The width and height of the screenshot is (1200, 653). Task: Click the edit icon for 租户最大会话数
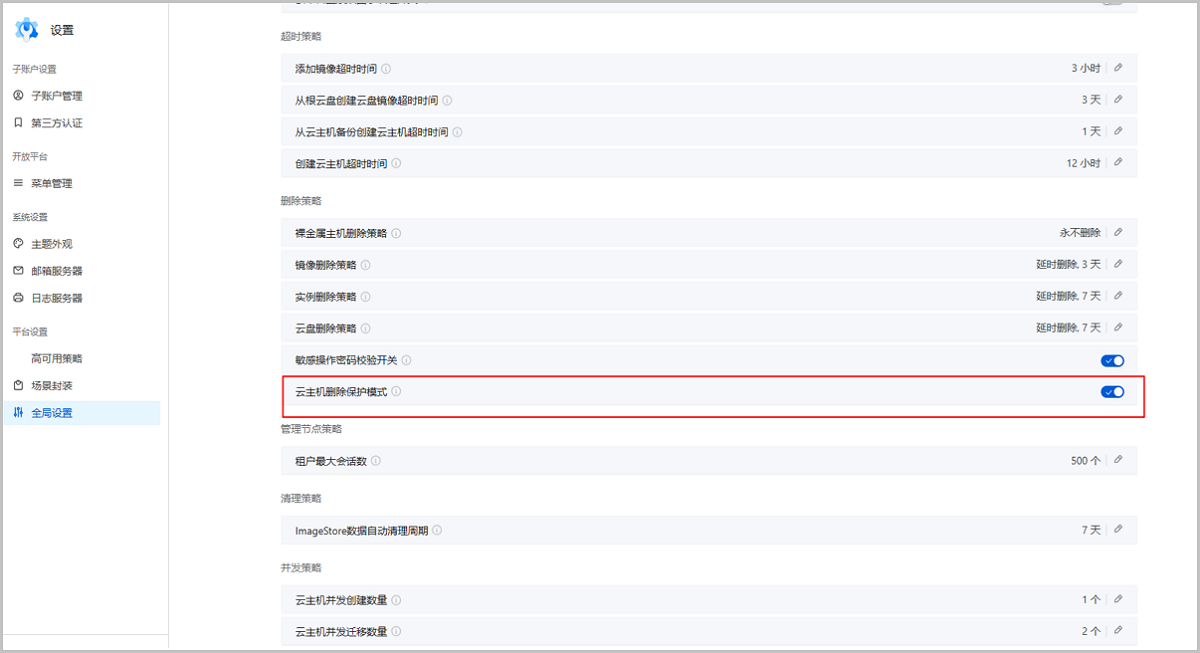[x=1118, y=461]
